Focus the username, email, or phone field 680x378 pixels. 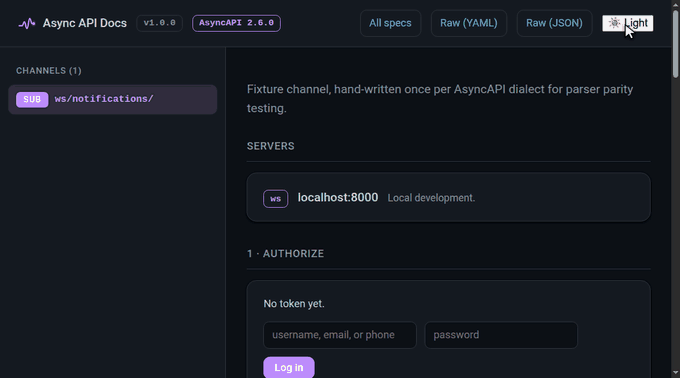[x=340, y=335]
